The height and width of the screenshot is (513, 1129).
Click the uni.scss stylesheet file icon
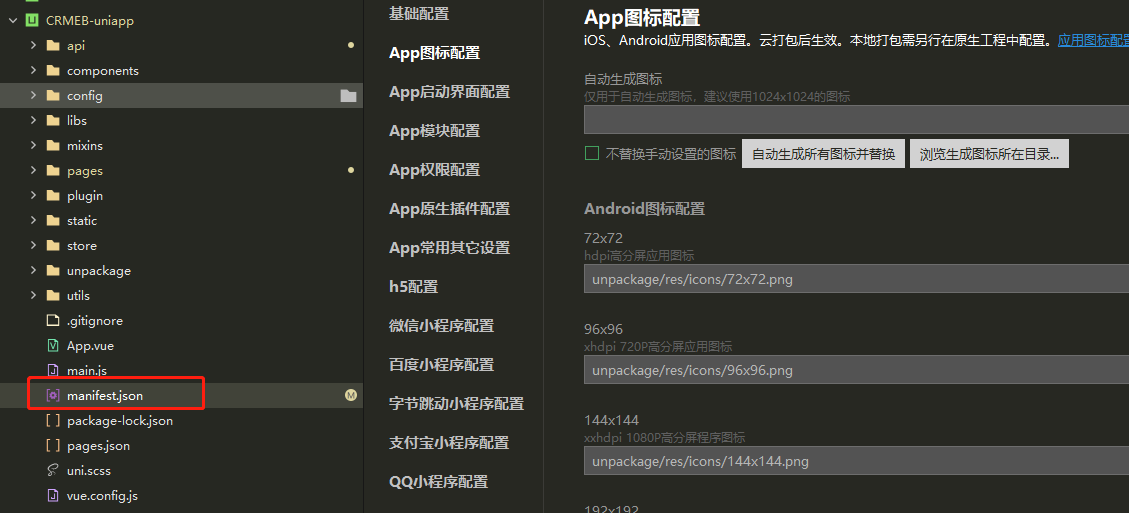pyautogui.click(x=53, y=470)
